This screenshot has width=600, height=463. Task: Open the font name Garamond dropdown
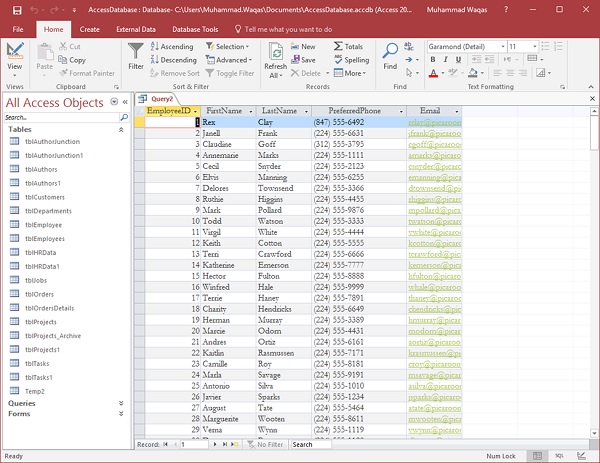(503, 47)
